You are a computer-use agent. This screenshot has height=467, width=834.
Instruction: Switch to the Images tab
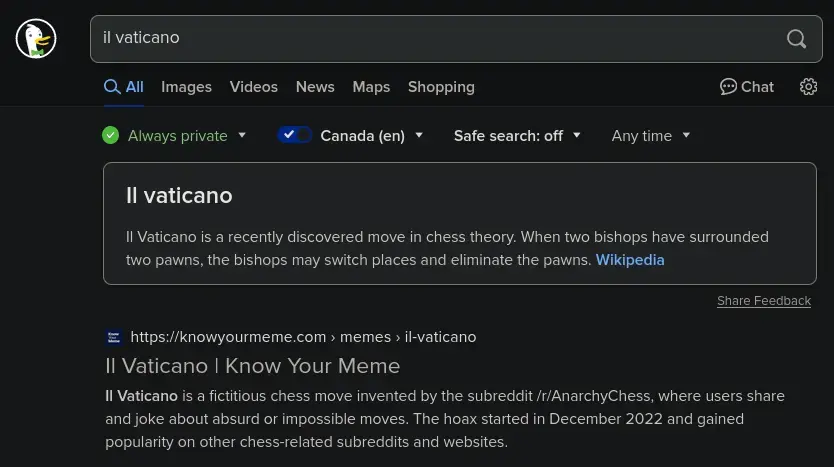(186, 87)
